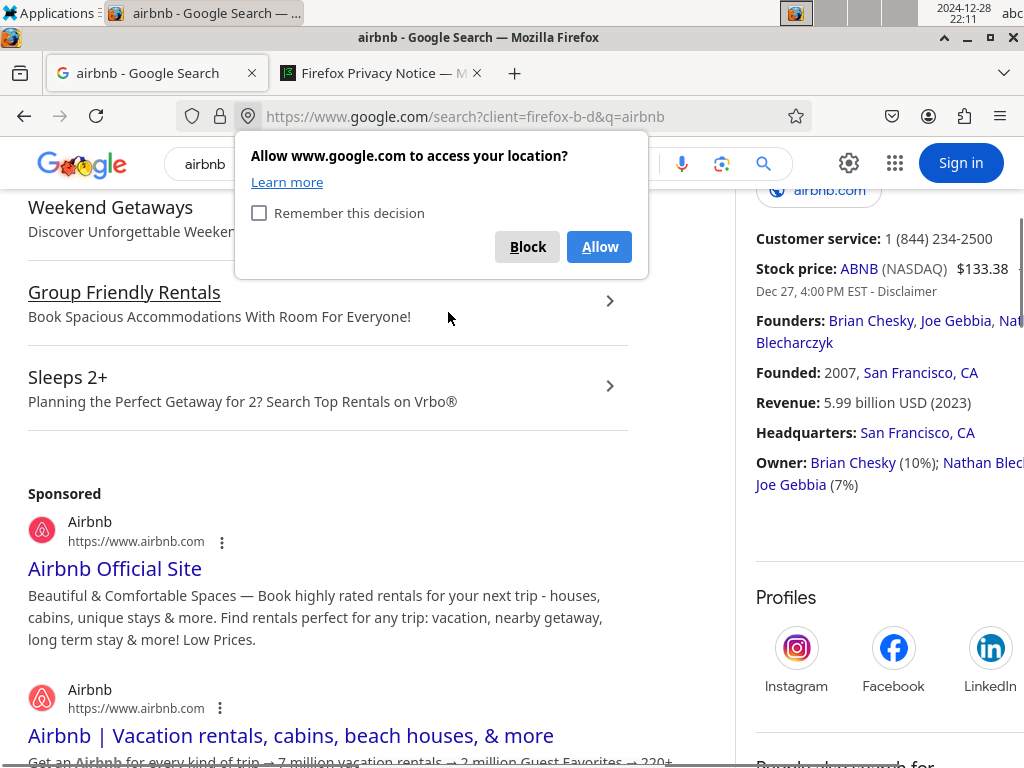Block location access
The height and width of the screenshot is (768, 1024).
pos(527,247)
